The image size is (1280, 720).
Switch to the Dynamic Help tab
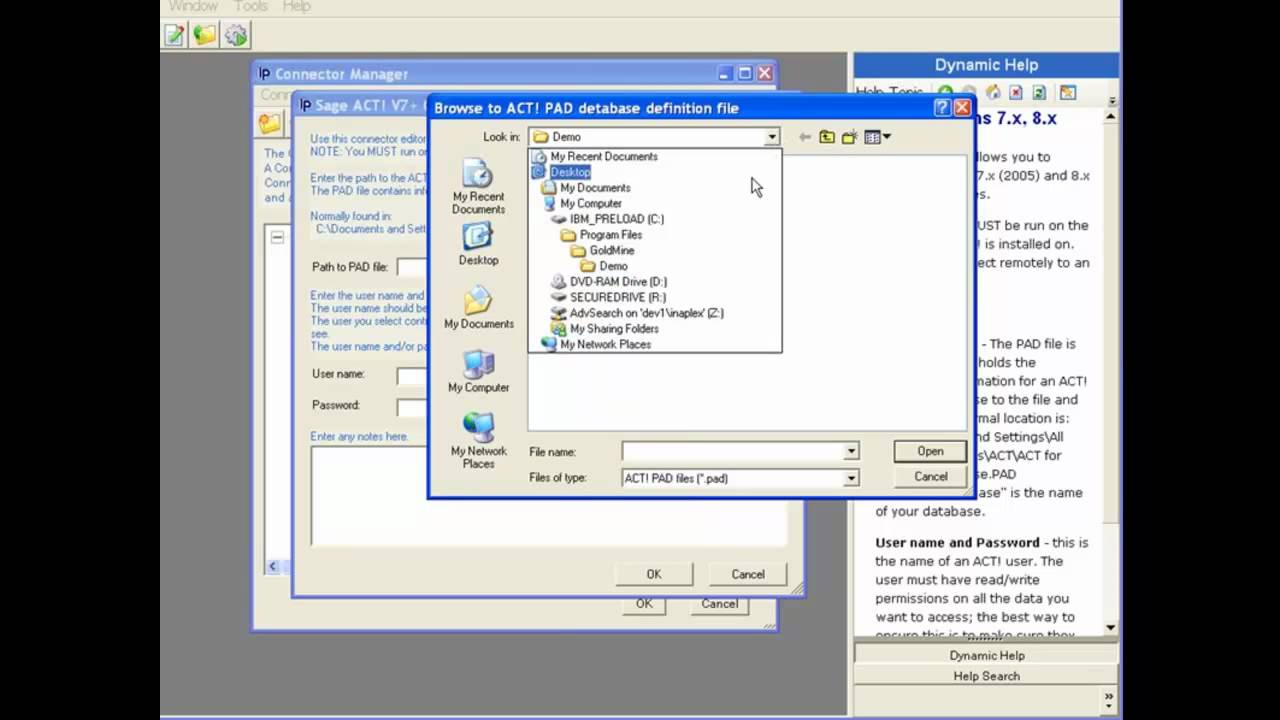pos(986,655)
